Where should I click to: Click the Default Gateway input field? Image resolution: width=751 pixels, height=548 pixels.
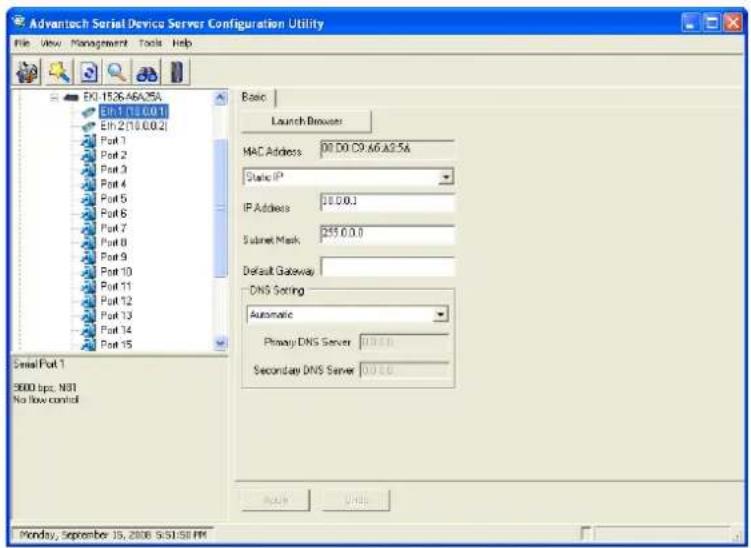(x=387, y=267)
